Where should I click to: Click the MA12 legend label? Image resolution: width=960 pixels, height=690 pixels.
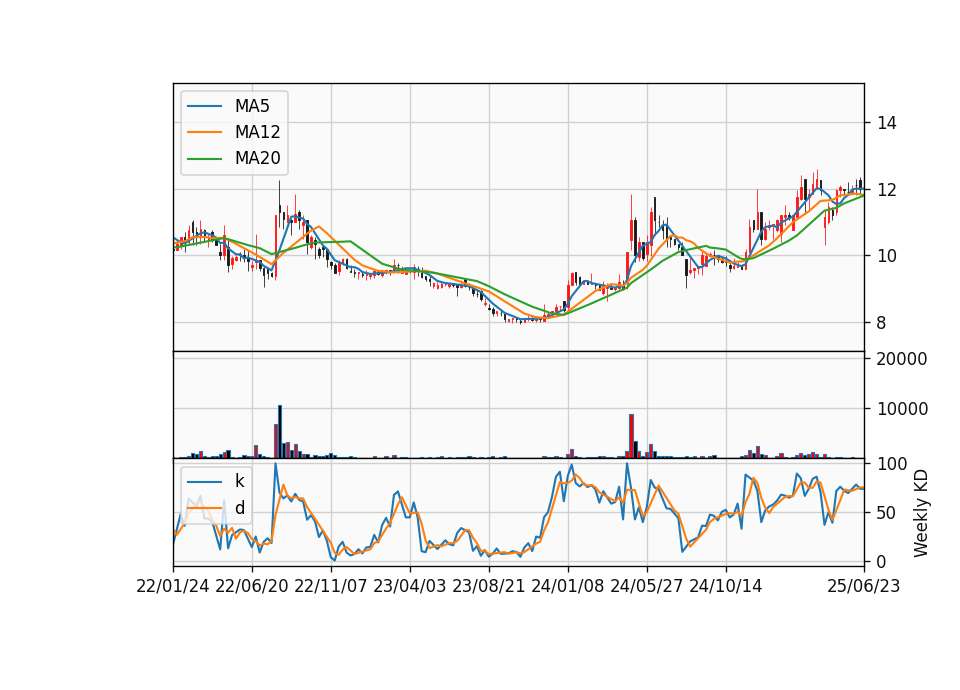tap(257, 132)
